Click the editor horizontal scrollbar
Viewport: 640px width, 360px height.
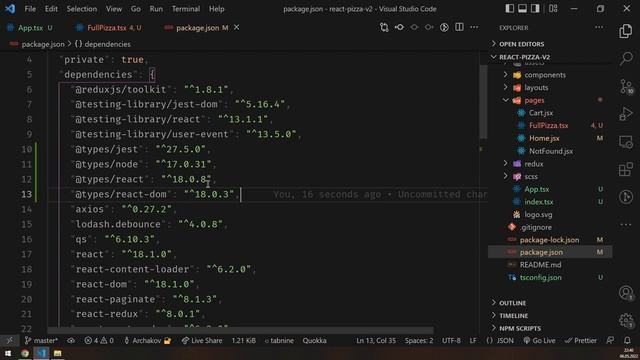(240, 330)
